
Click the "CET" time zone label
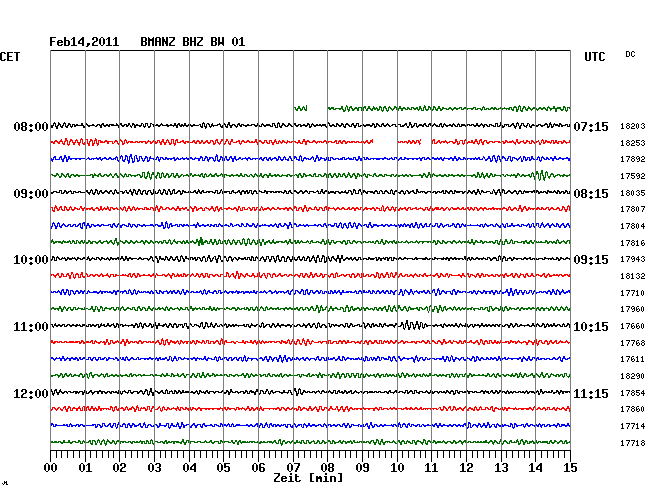pos(10,57)
